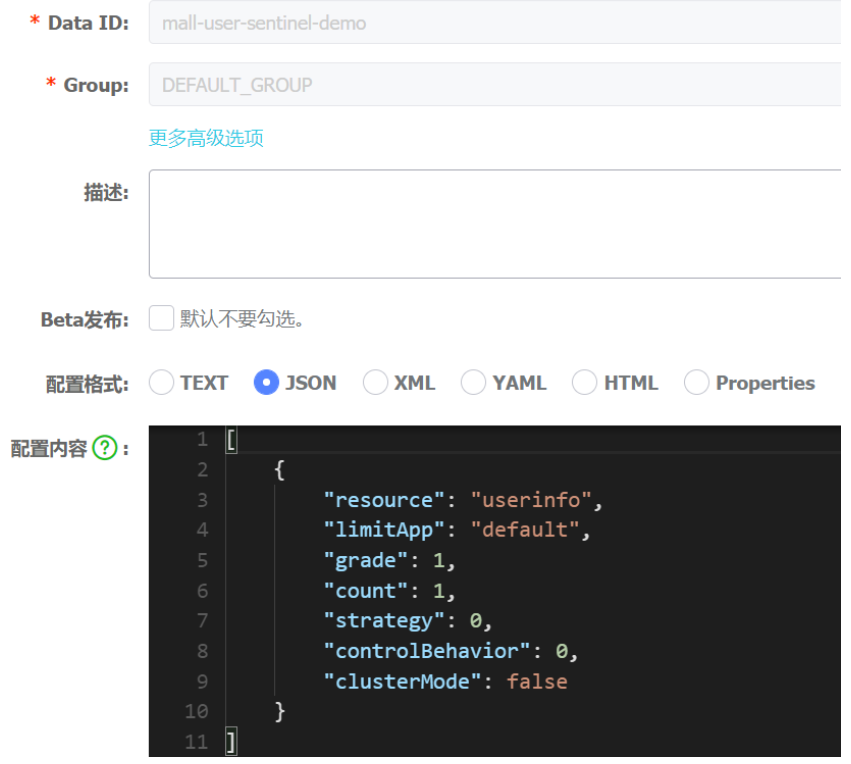Choose XML as the config format

(375, 382)
